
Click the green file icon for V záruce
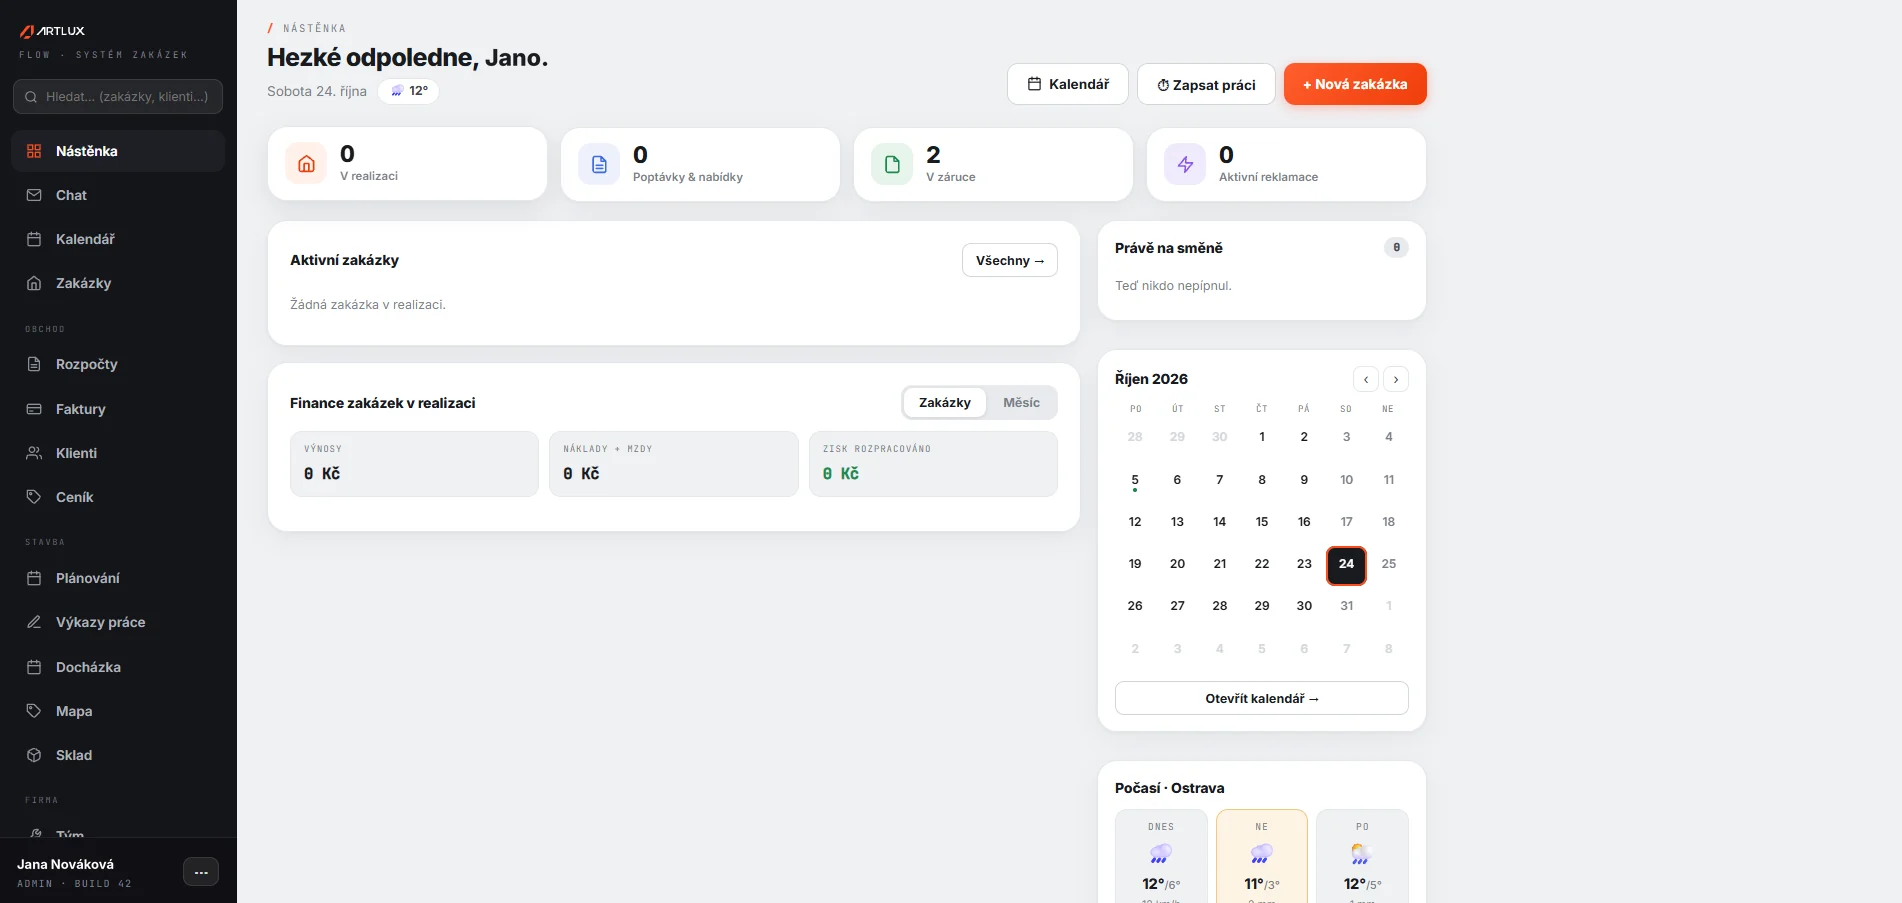[892, 165]
